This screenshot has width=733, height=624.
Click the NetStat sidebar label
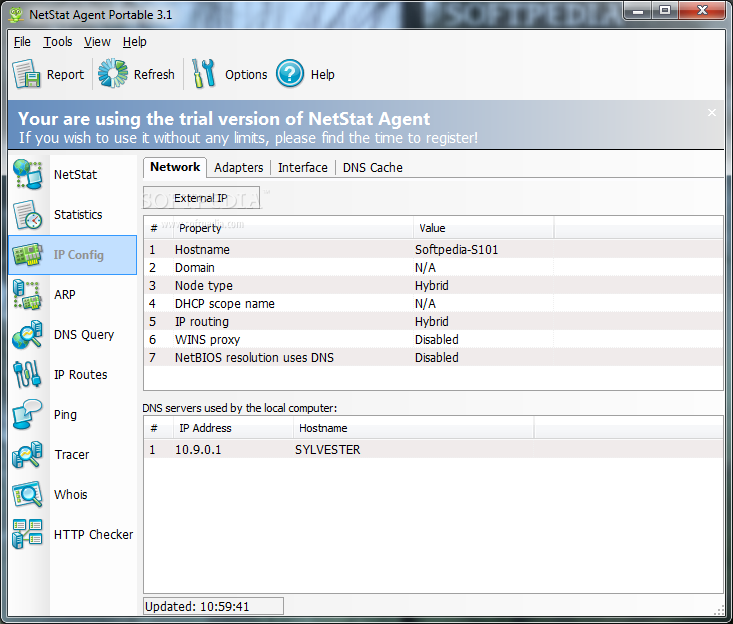tap(75, 174)
